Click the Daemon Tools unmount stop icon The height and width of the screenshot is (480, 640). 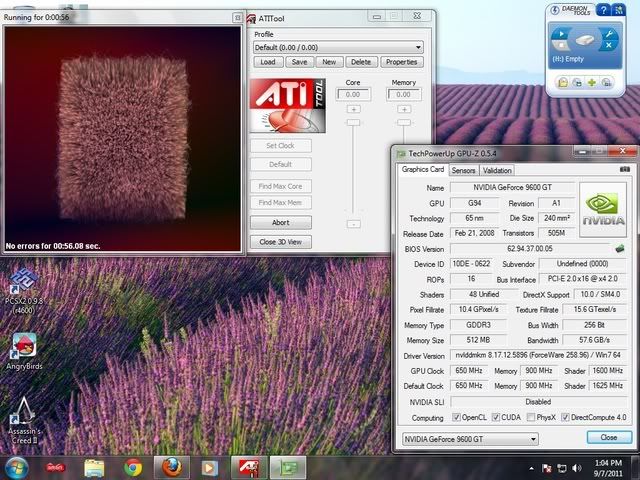point(561,45)
